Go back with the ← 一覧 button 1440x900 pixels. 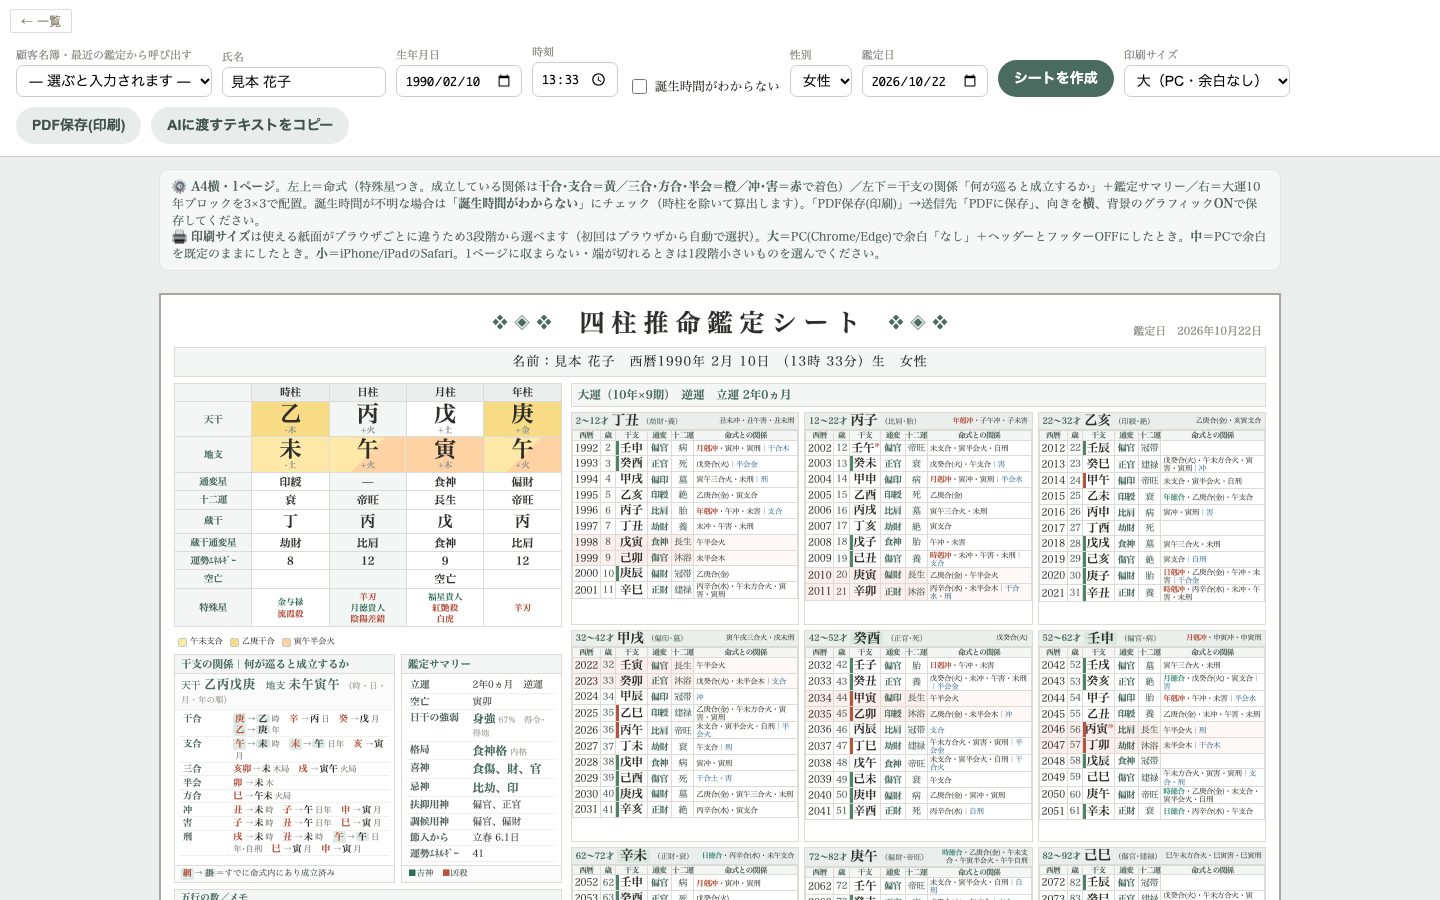pos(40,21)
